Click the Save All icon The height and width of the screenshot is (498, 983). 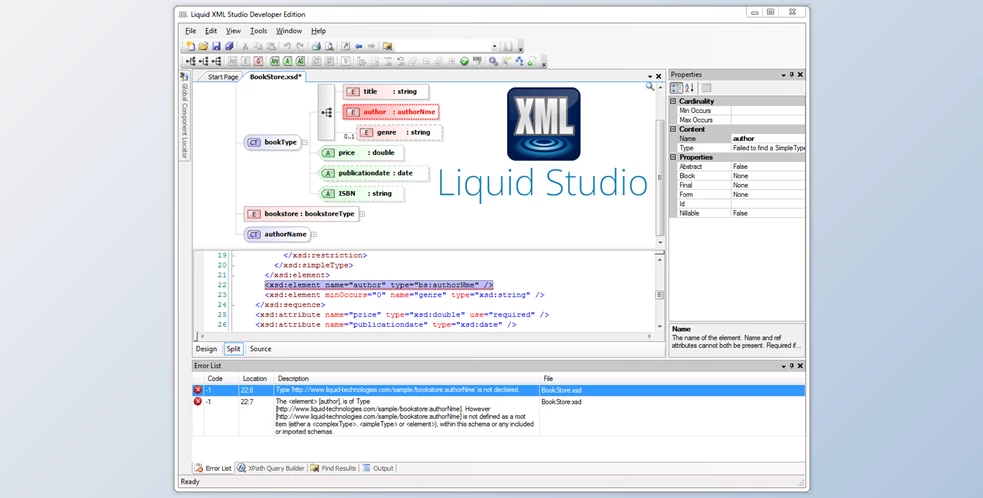coord(229,46)
